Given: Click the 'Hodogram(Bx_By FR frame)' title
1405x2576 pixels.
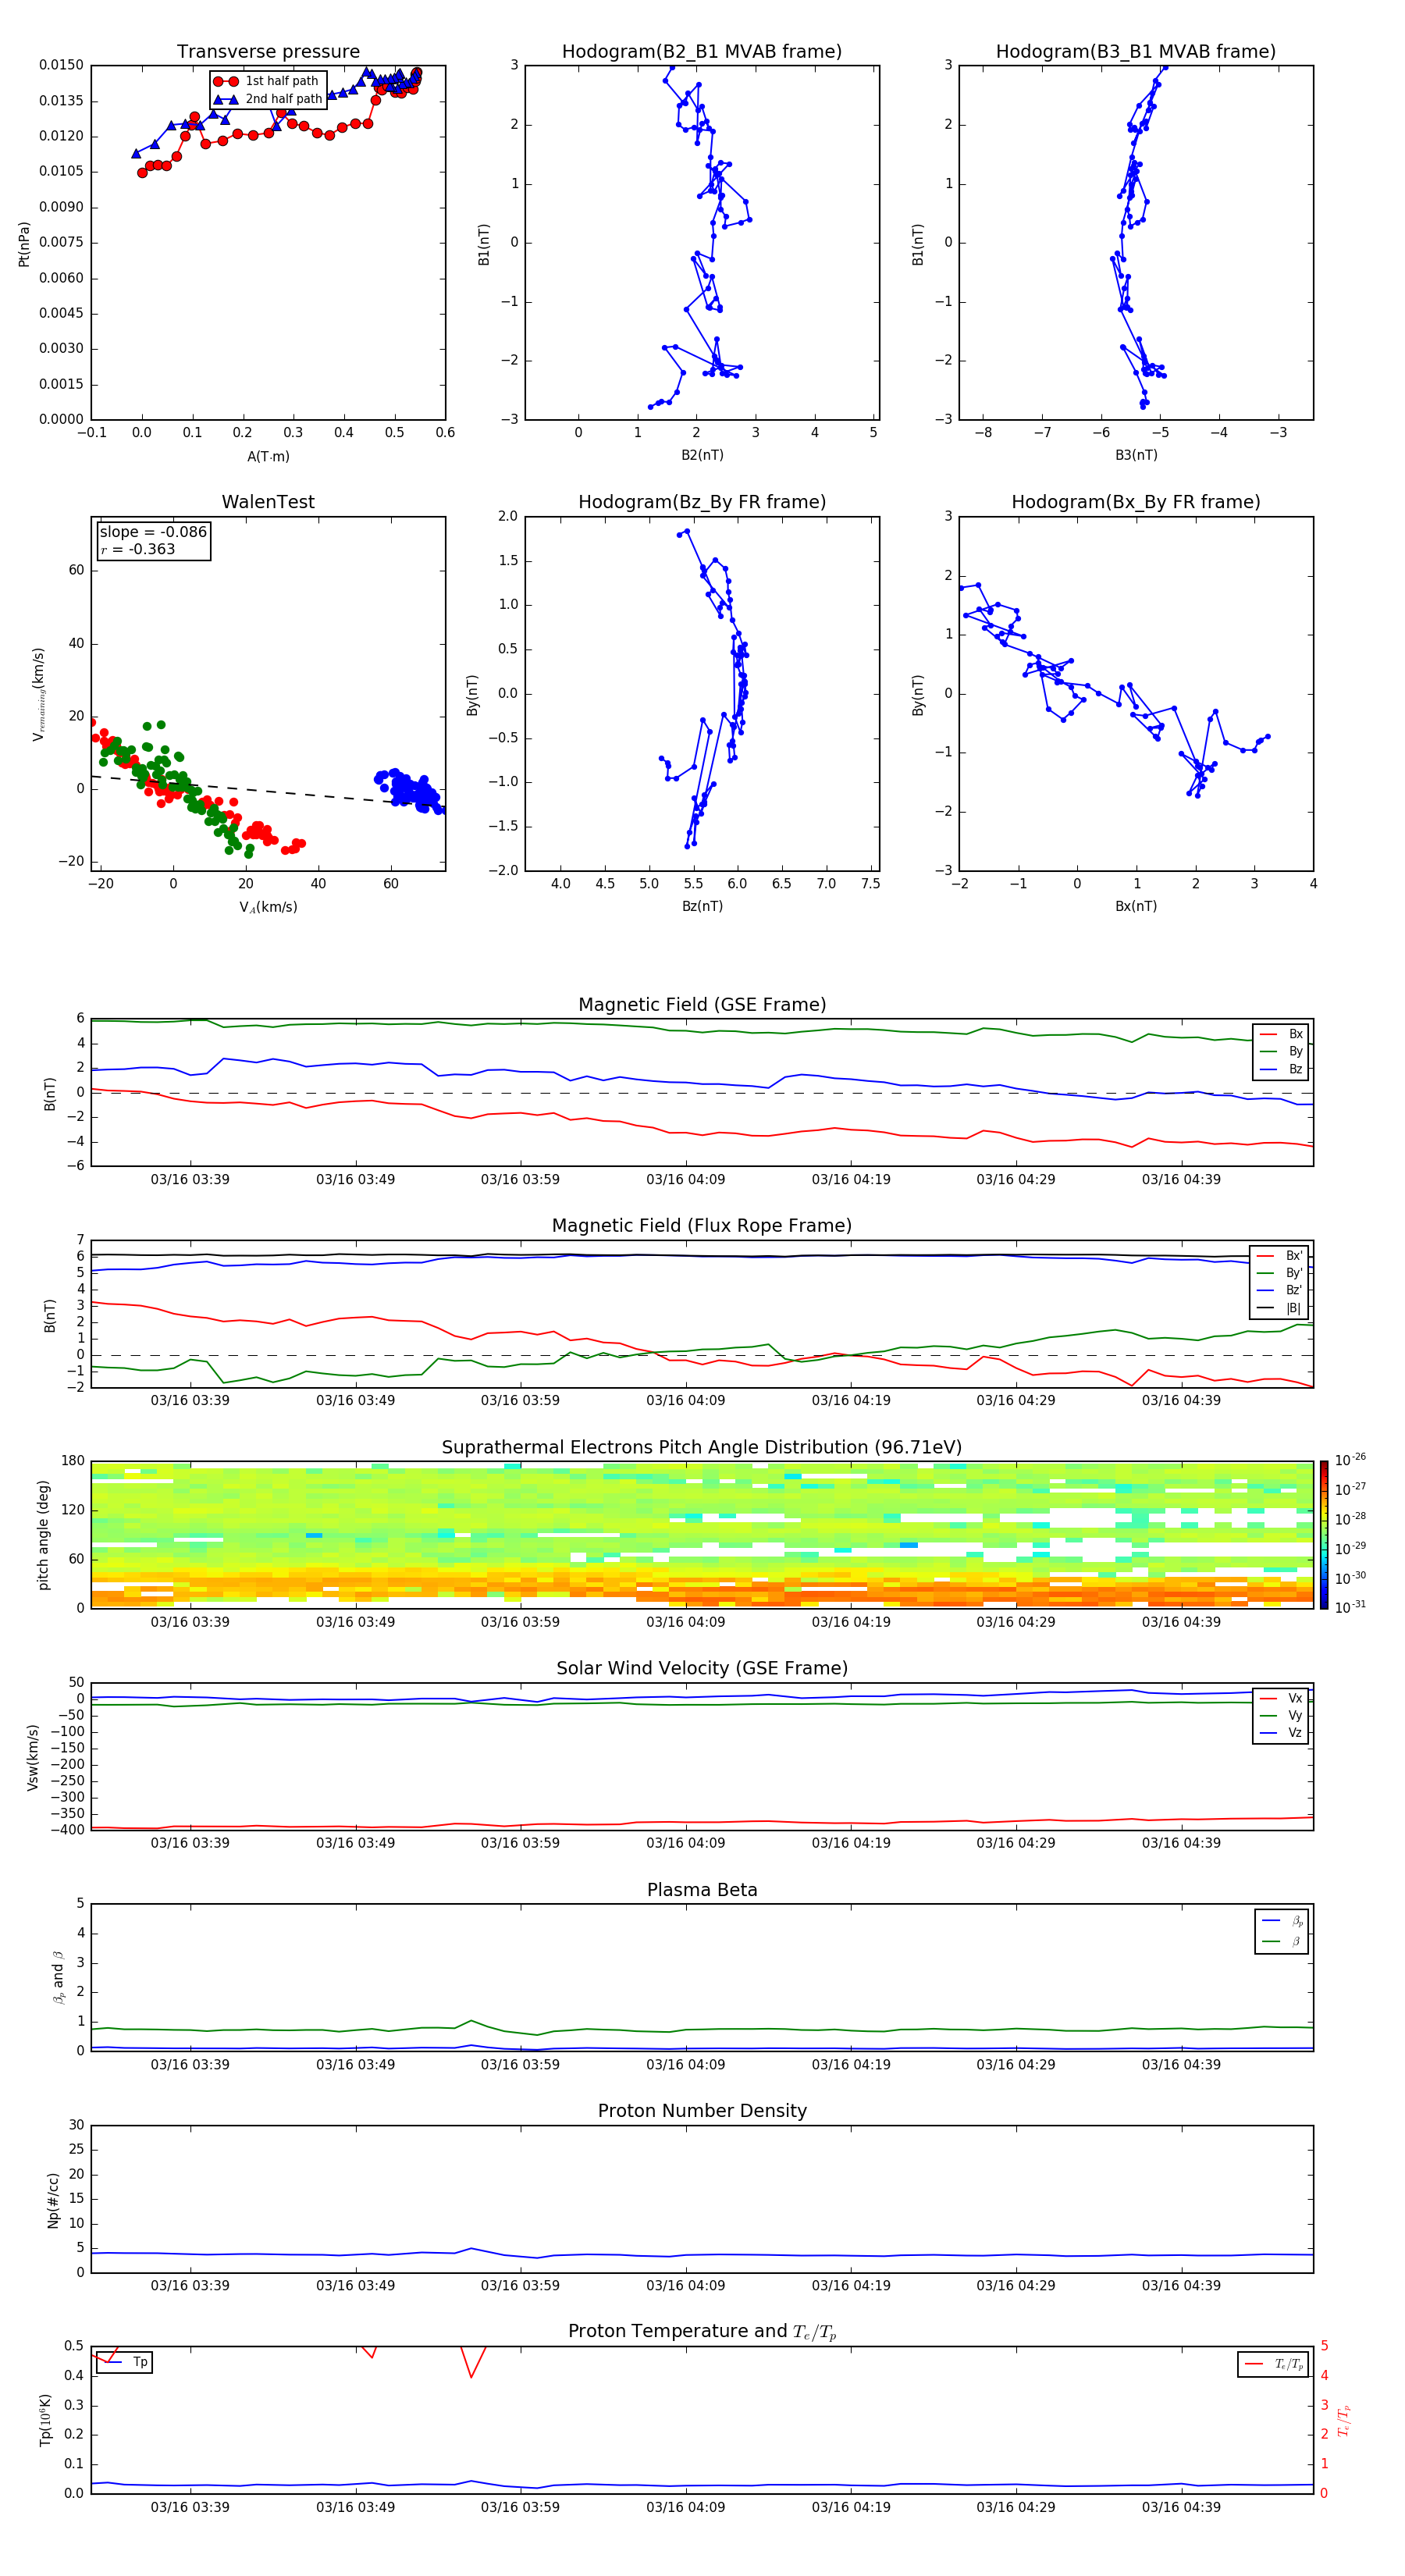Looking at the screenshot, I should (x=1136, y=502).
